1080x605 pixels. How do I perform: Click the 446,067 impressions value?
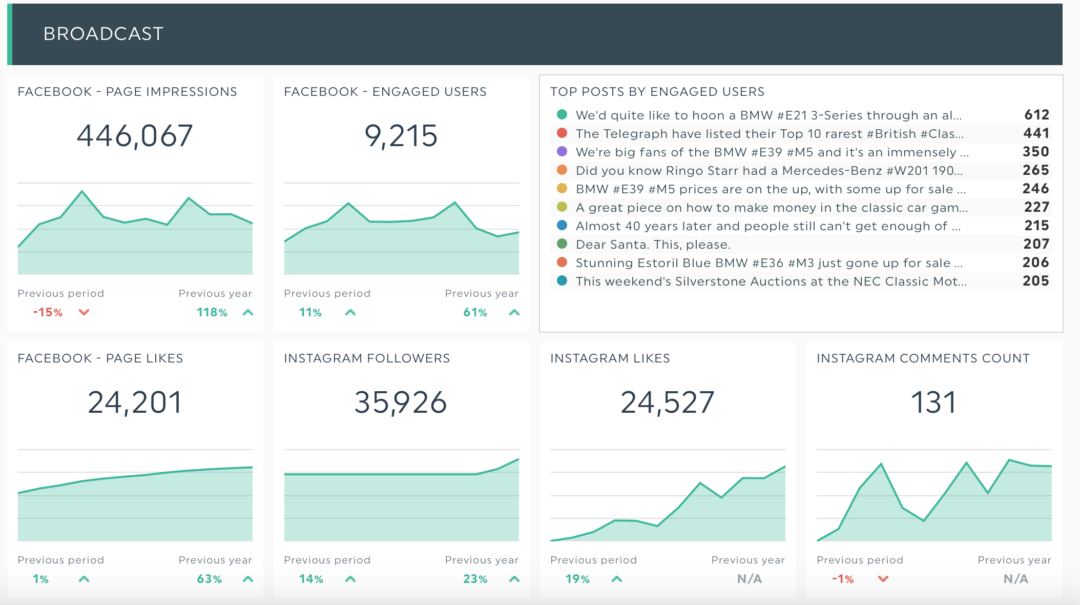(134, 135)
